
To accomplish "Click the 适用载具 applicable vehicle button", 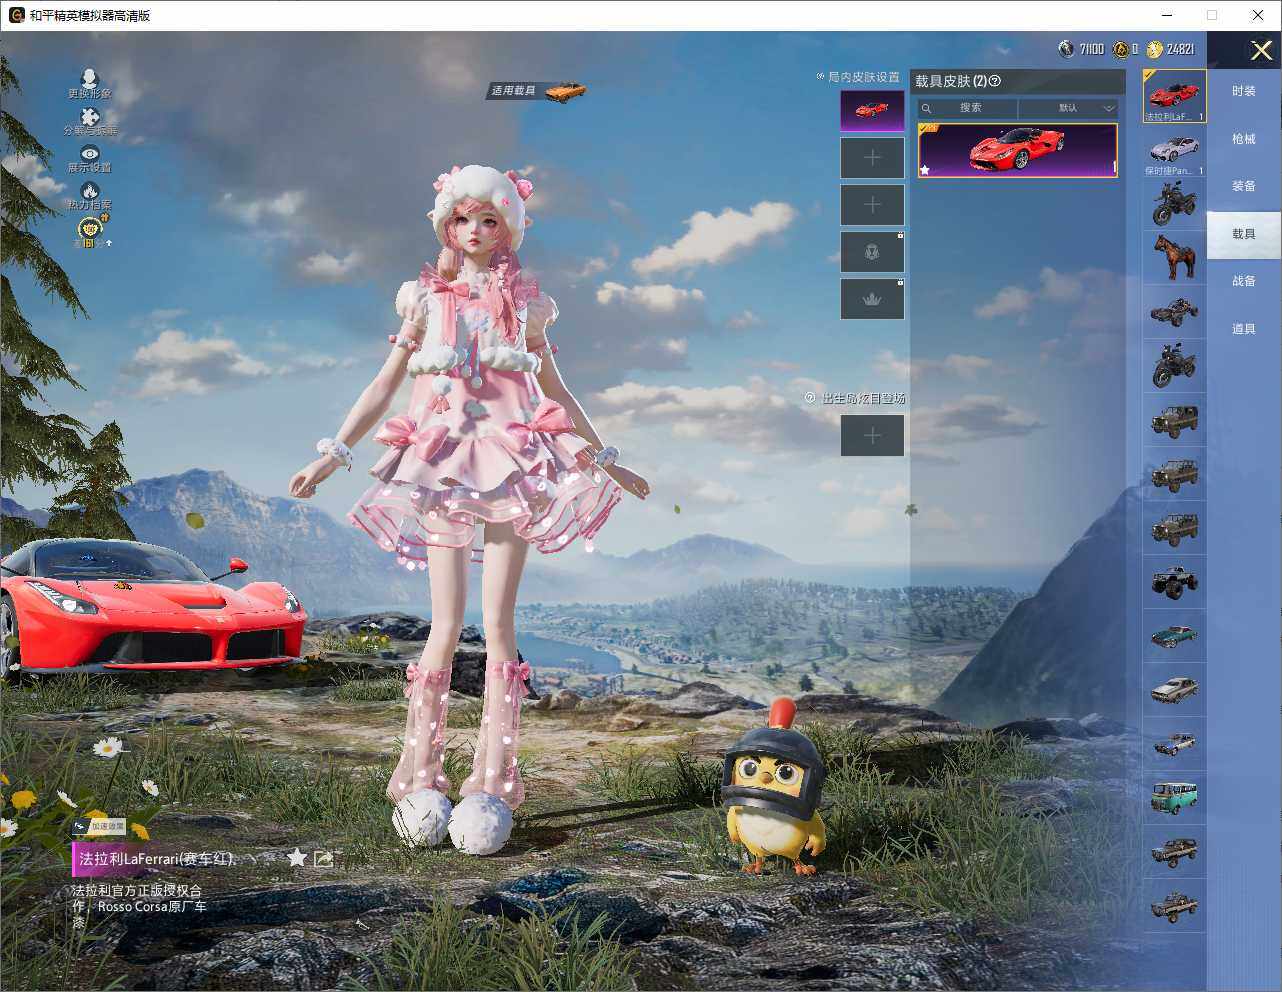I will (x=537, y=91).
